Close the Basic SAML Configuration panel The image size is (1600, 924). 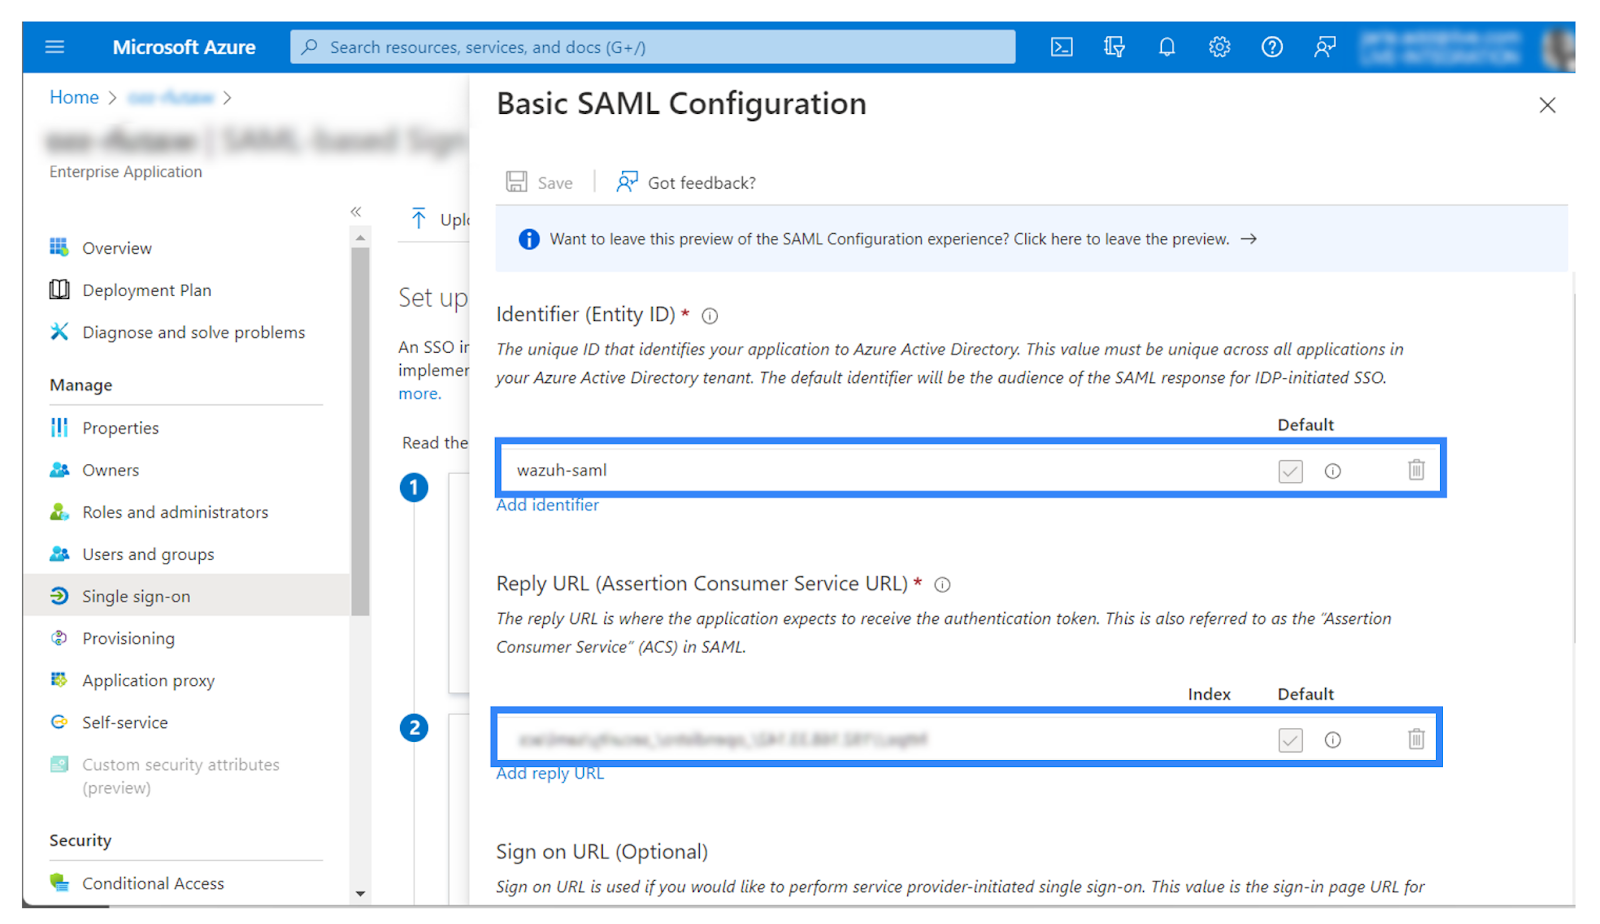tap(1547, 105)
